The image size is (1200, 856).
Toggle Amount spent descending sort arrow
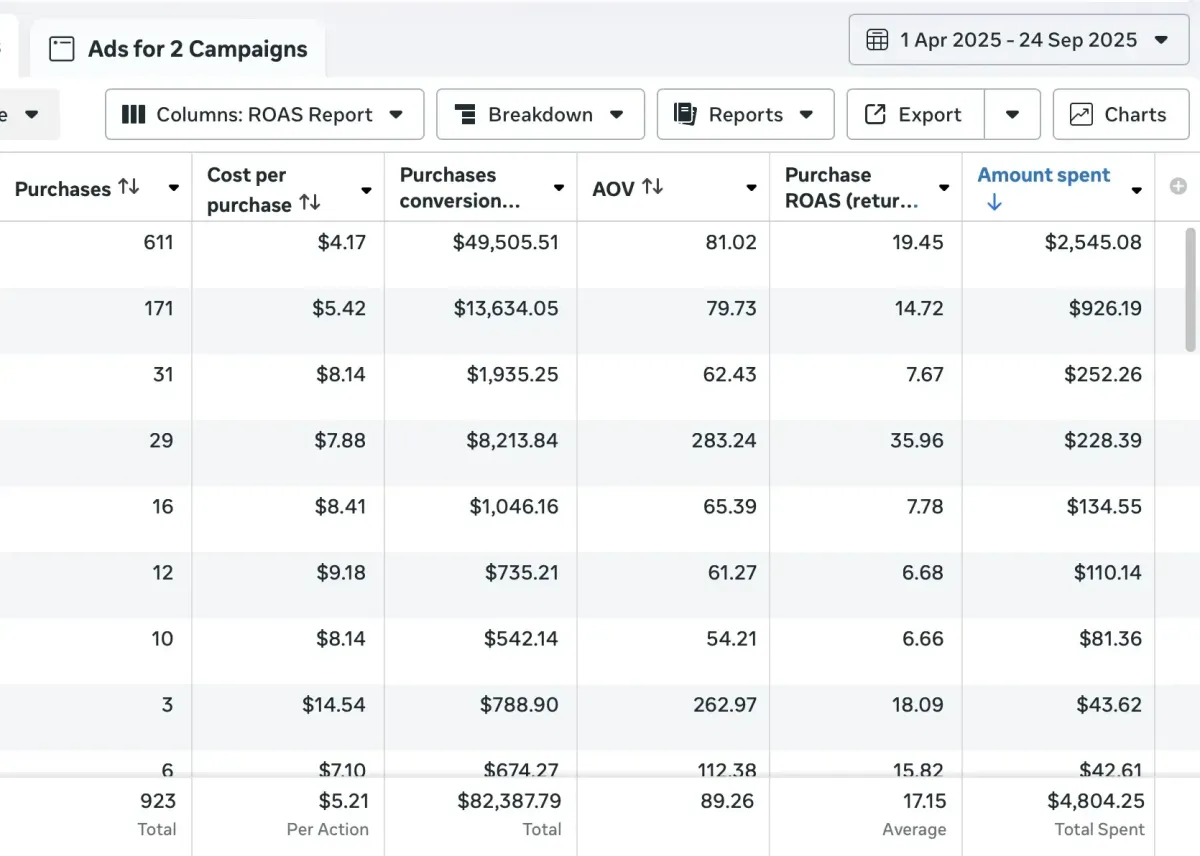tap(994, 203)
